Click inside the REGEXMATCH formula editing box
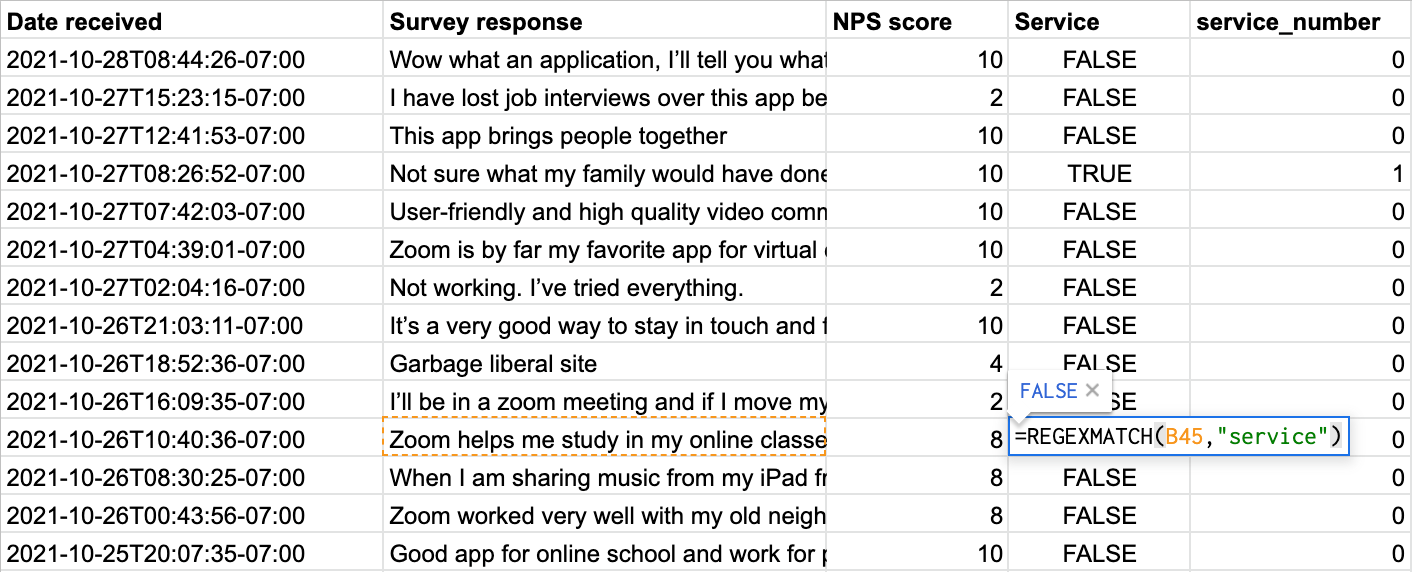 pyautogui.click(x=1178, y=438)
